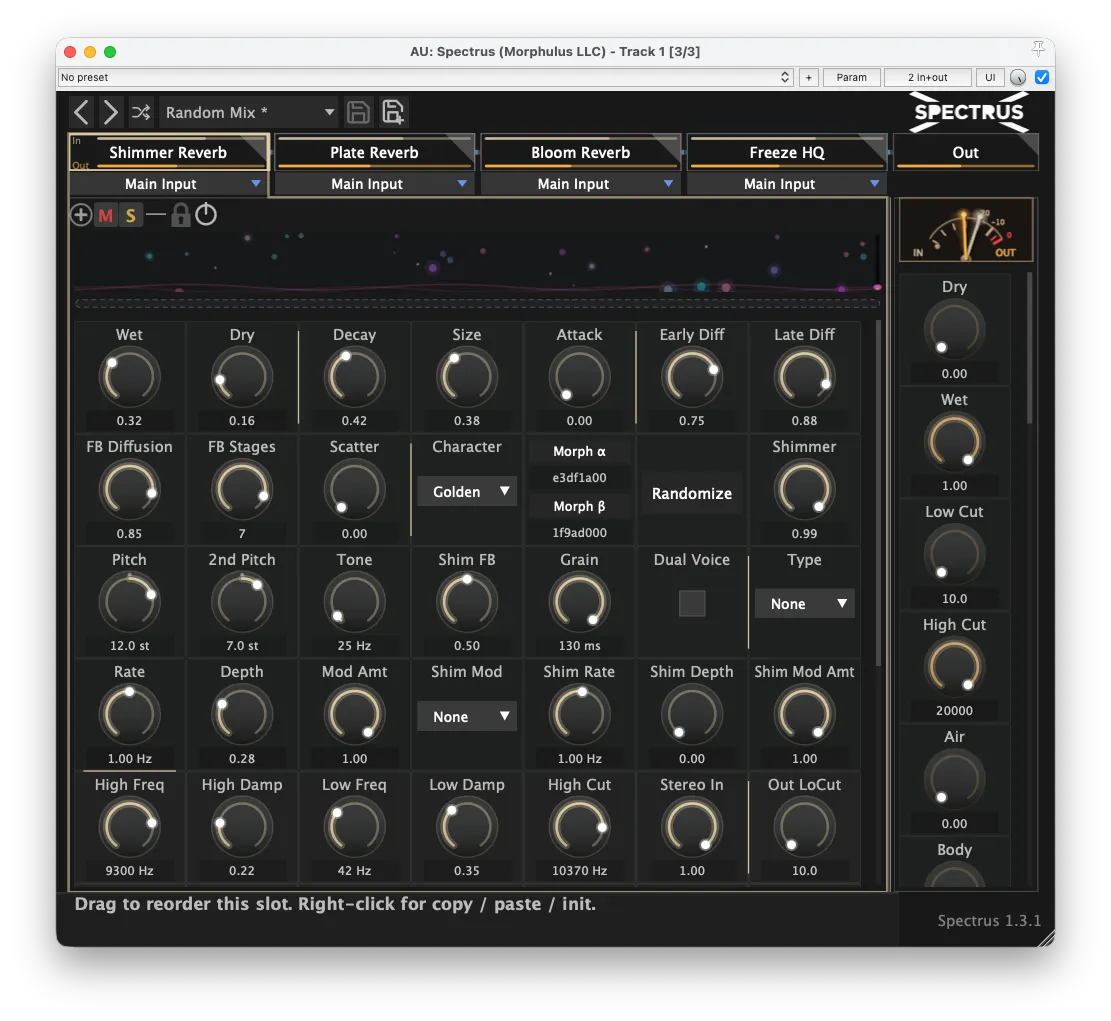Click the Randomize button
Image resolution: width=1111 pixels, height=1021 pixels.
point(692,493)
